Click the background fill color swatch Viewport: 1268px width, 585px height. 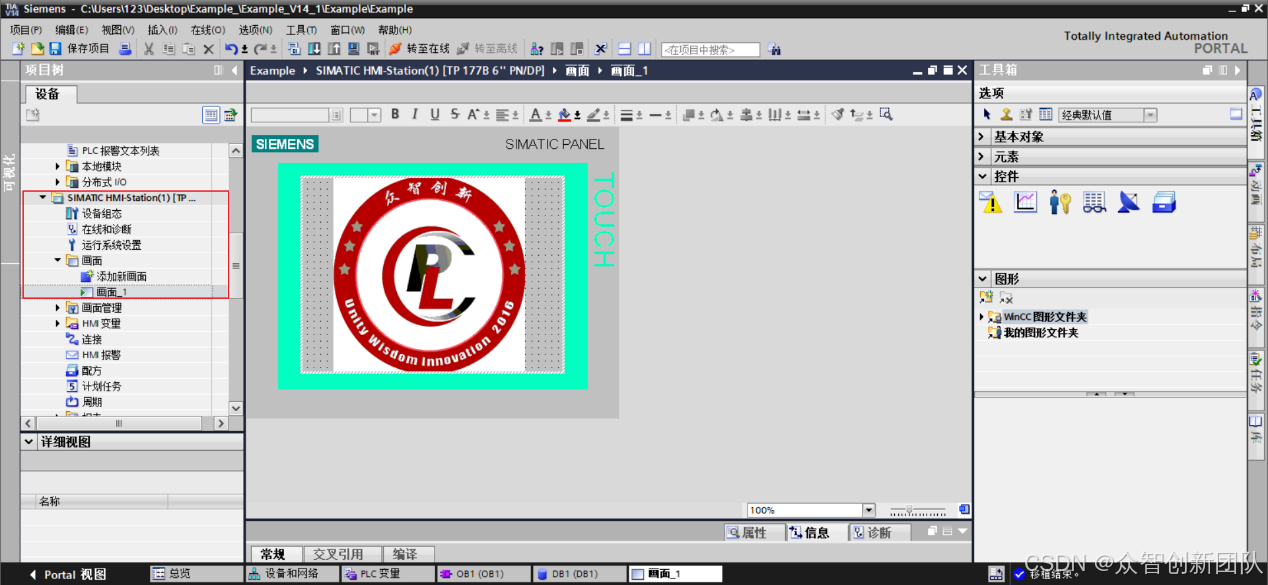pos(565,114)
